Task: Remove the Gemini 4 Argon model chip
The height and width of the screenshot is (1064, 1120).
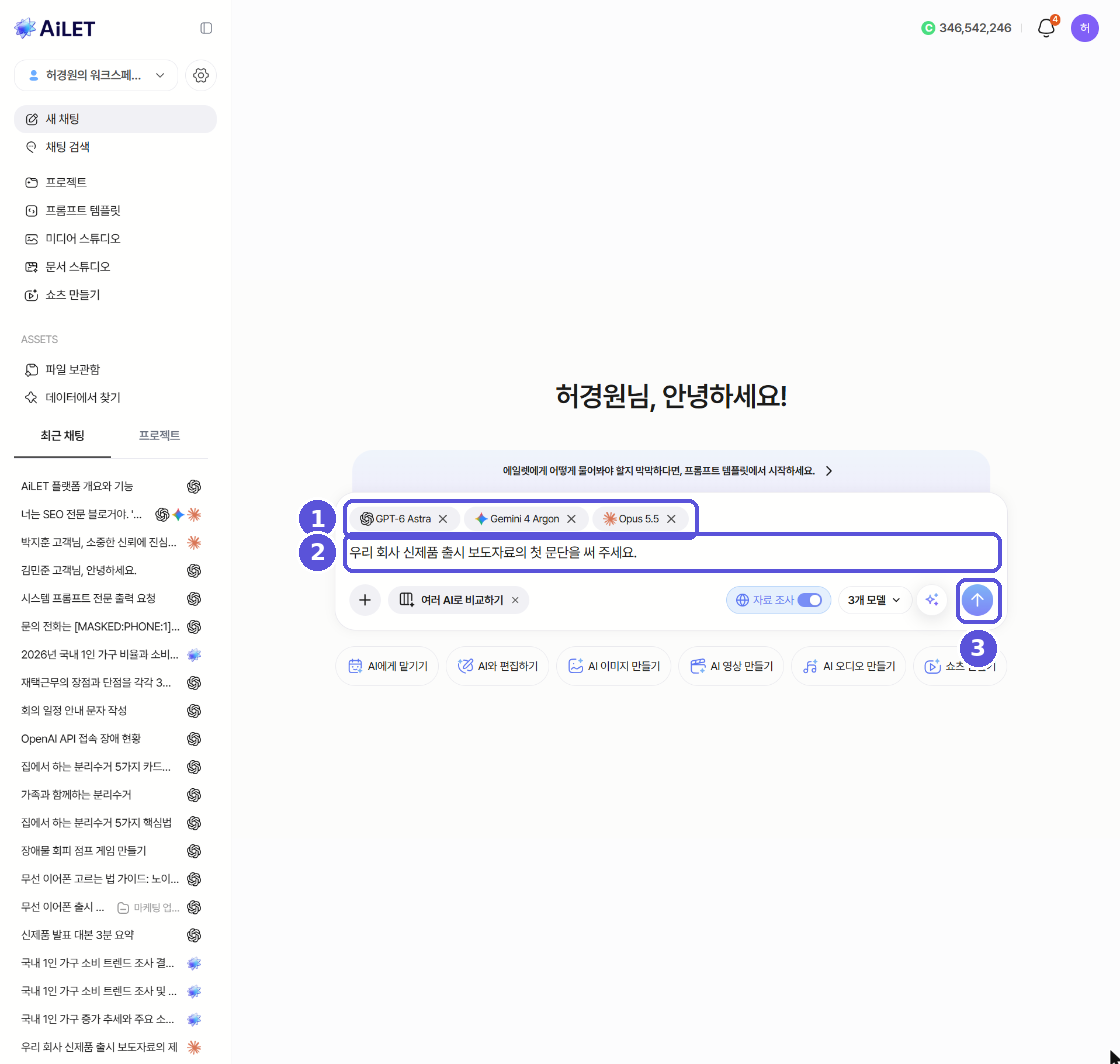Action: [571, 519]
